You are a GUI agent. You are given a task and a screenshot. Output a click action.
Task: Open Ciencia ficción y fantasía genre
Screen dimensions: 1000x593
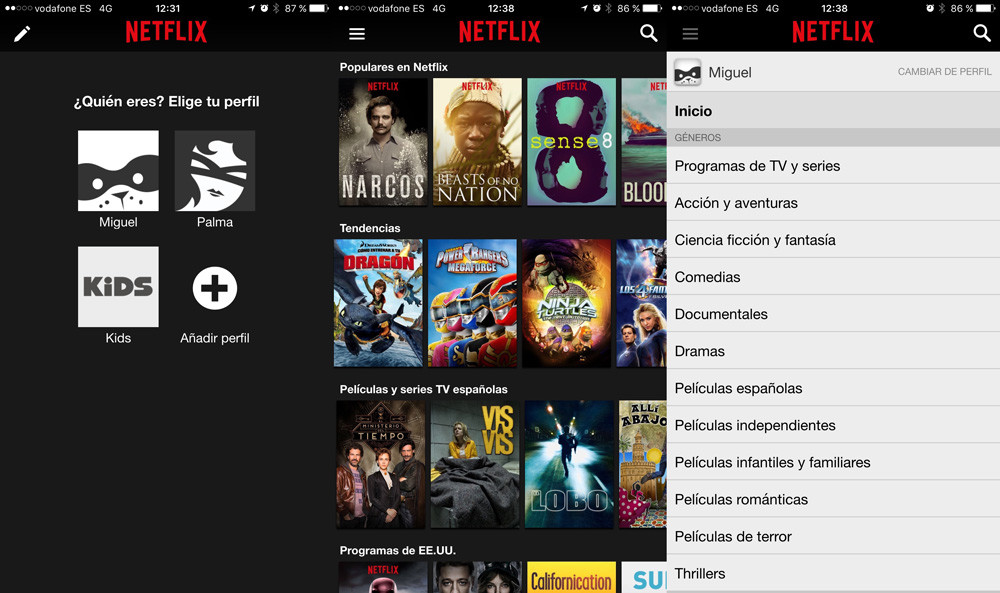tap(833, 240)
